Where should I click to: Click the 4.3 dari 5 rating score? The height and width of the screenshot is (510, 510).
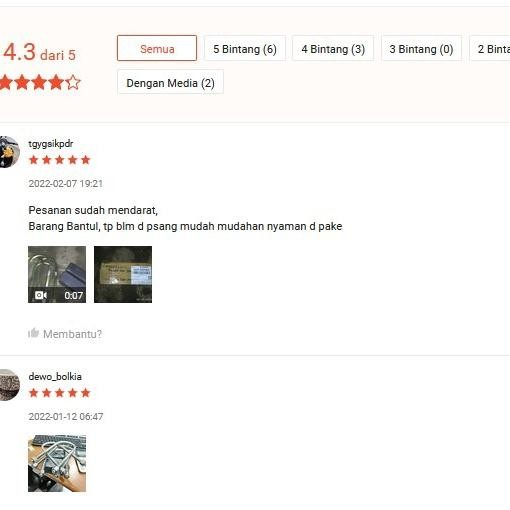pyautogui.click(x=39, y=52)
